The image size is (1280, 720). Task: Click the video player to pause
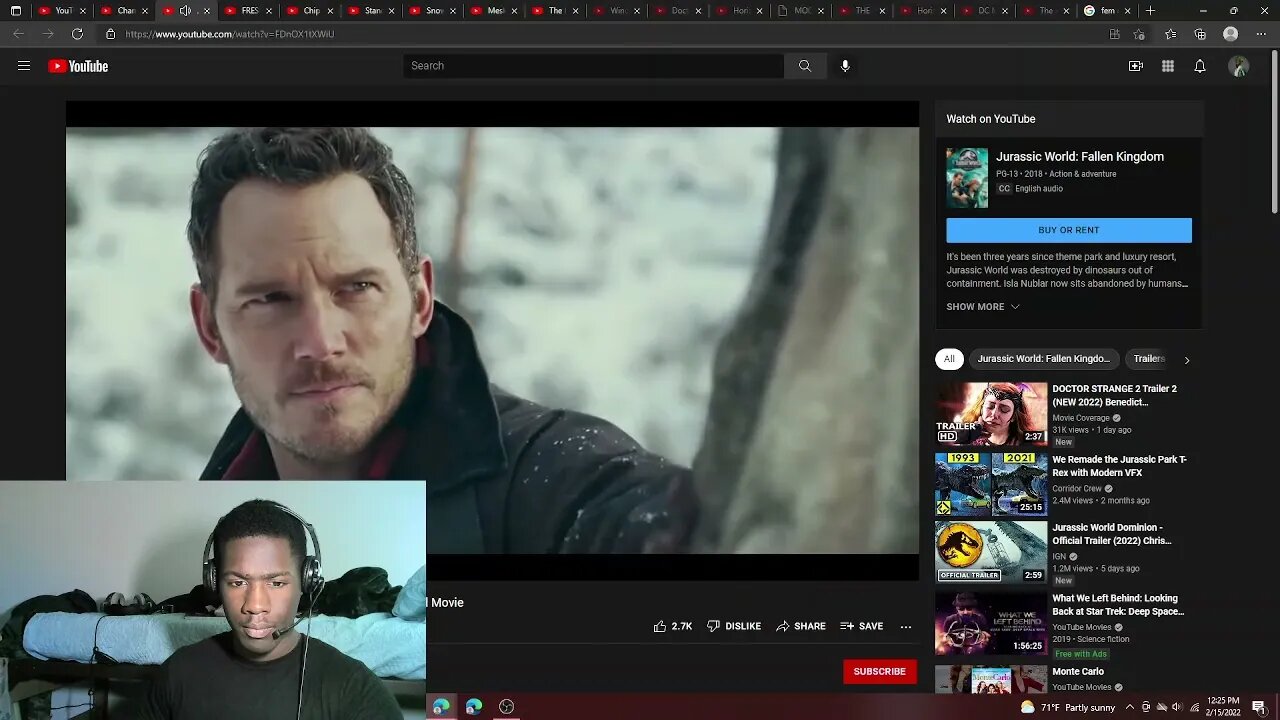[x=492, y=340]
